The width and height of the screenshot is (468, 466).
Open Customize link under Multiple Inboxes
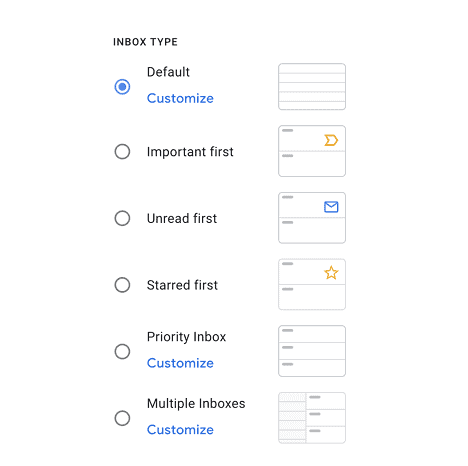click(x=180, y=430)
